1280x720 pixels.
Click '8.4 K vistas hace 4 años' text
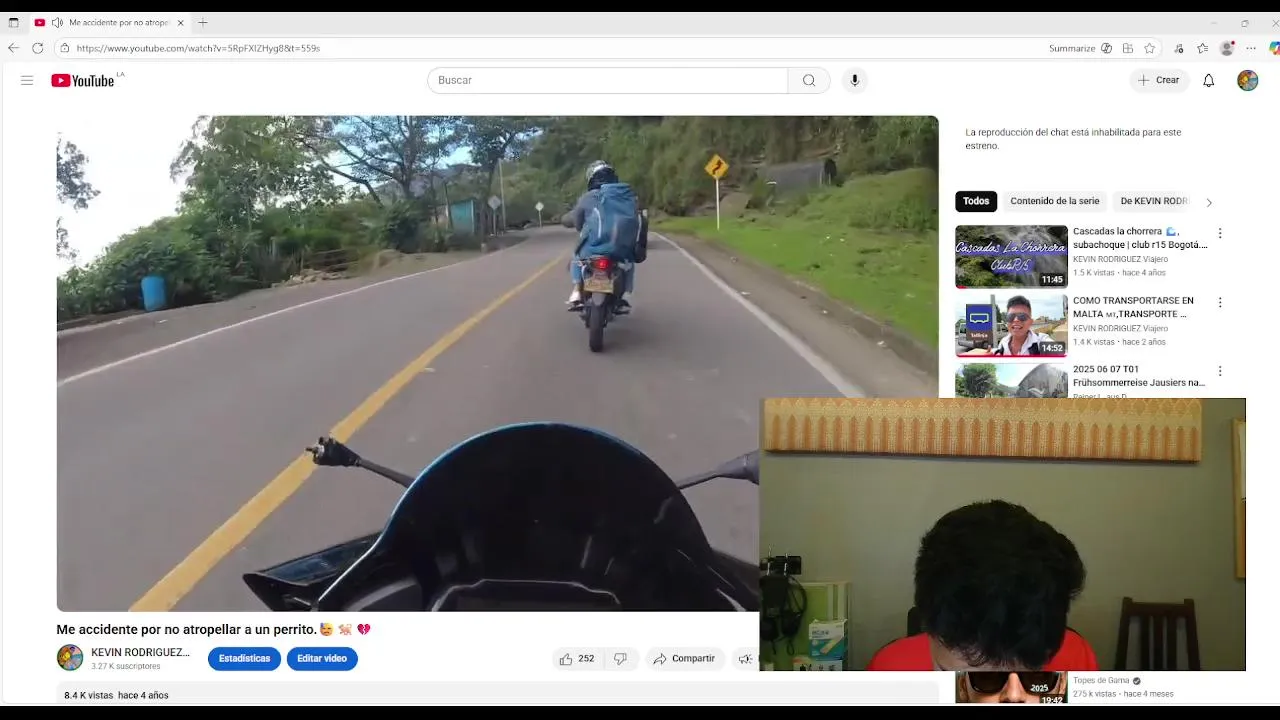pyautogui.click(x=116, y=695)
